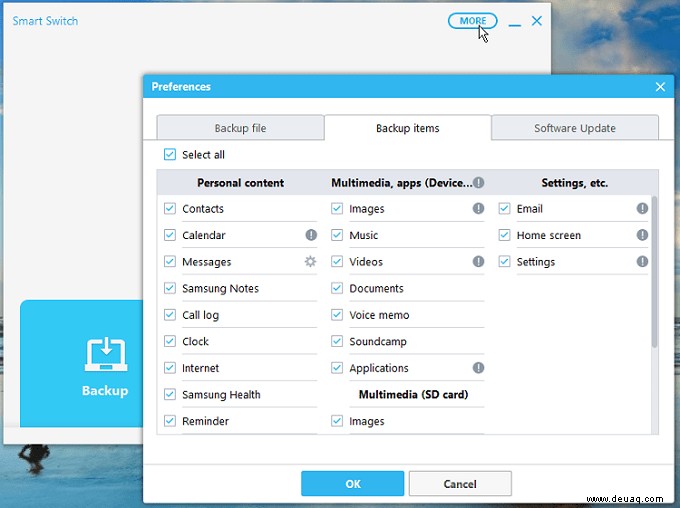Switch to the Backup file tab

[240, 128]
